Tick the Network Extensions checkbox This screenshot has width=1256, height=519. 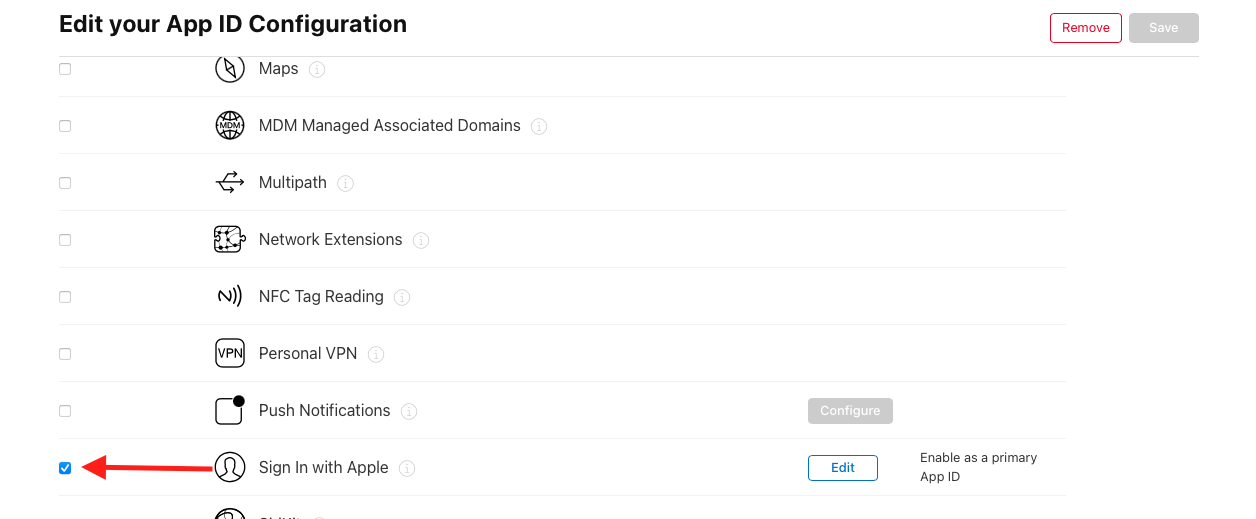point(65,240)
